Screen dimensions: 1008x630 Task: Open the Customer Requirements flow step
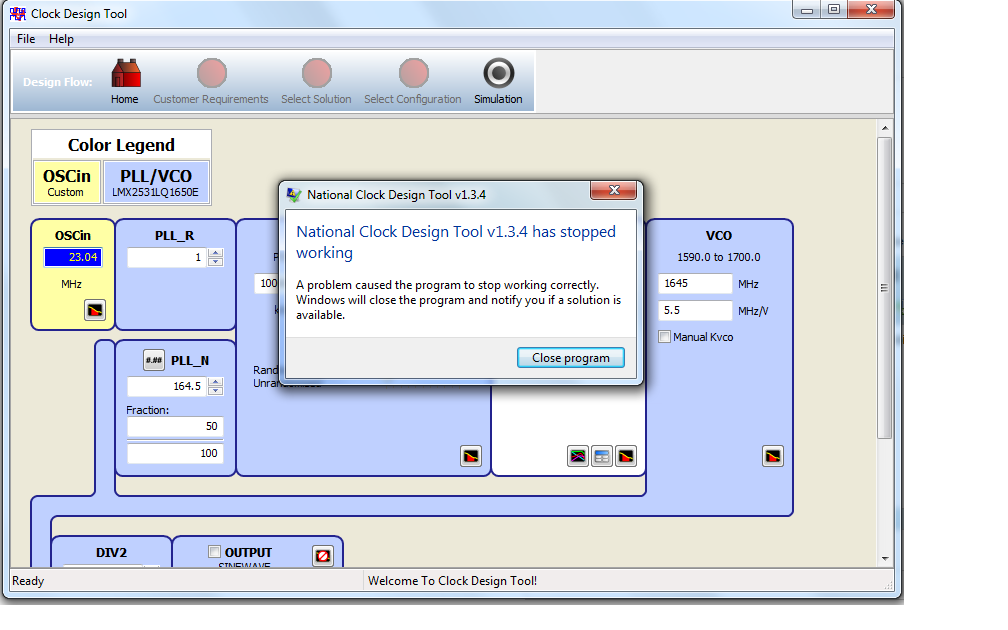(x=211, y=82)
